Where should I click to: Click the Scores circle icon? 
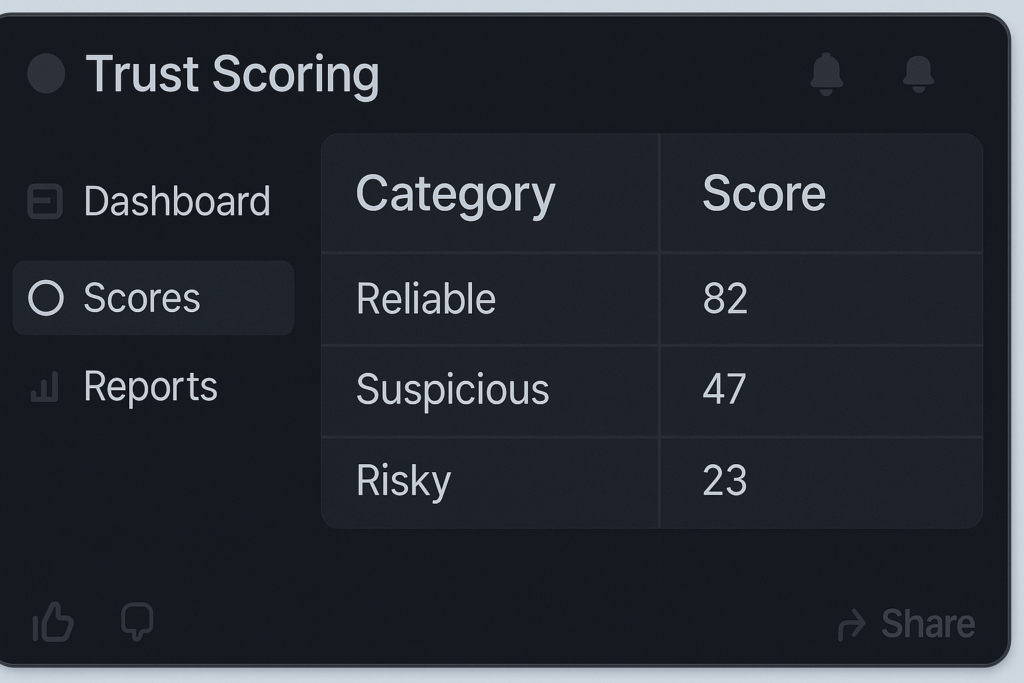pyautogui.click(x=46, y=298)
